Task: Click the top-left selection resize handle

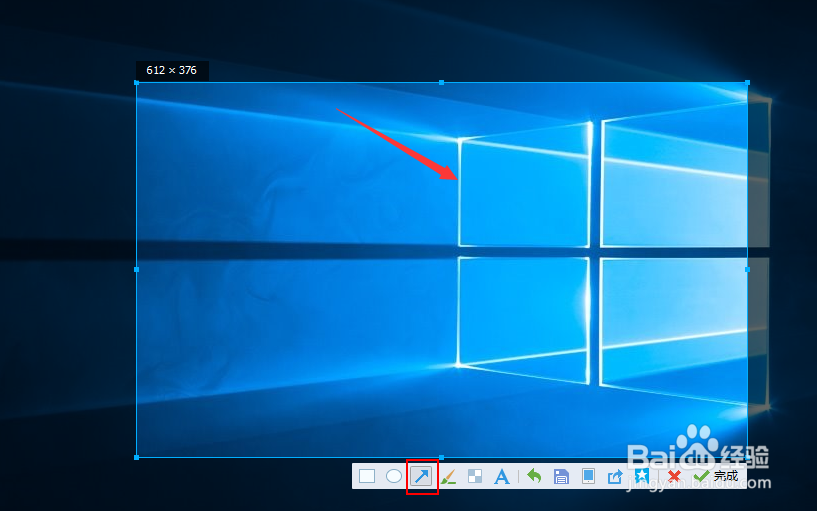Action: 137,83
